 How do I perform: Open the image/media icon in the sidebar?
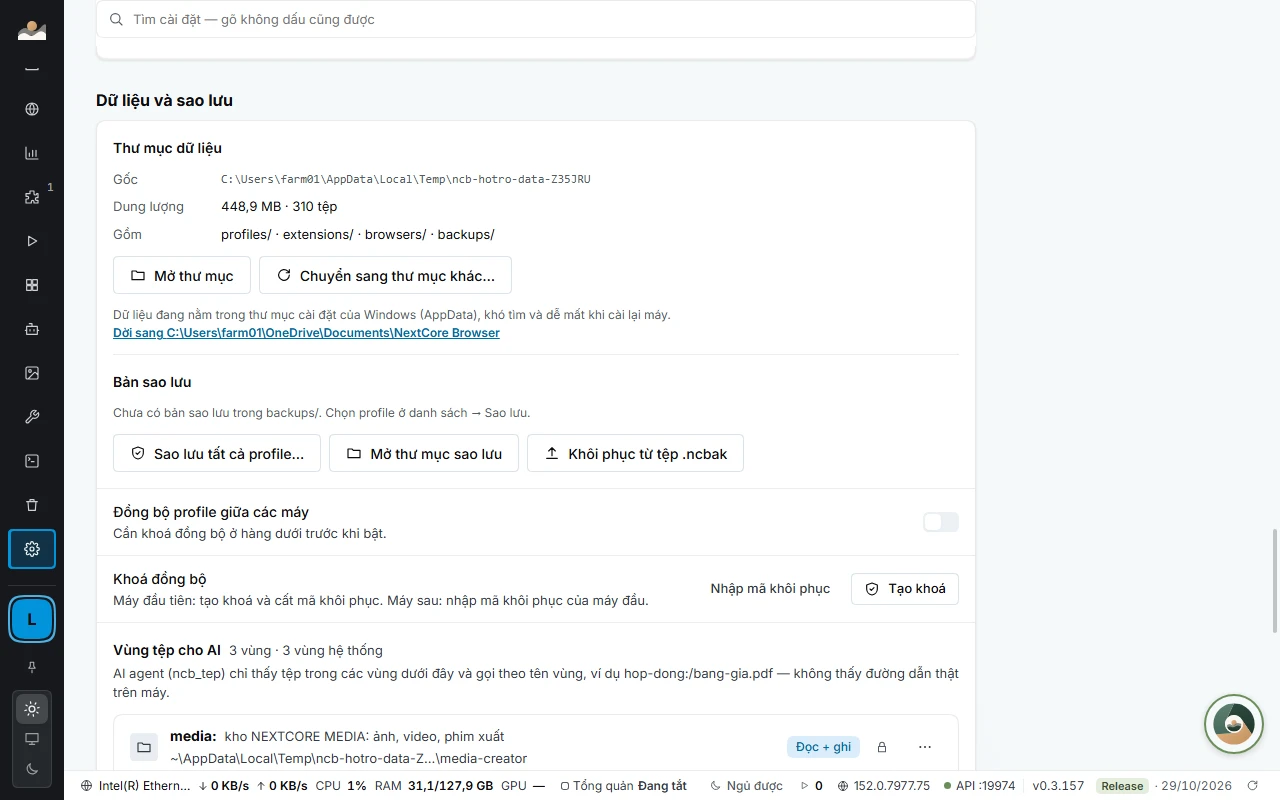(x=32, y=373)
